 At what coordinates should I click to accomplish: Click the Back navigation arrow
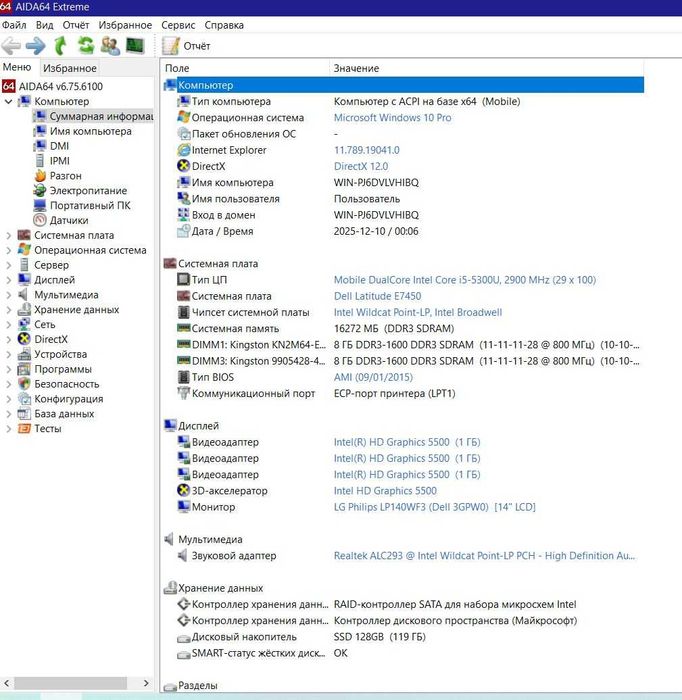click(x=11, y=46)
